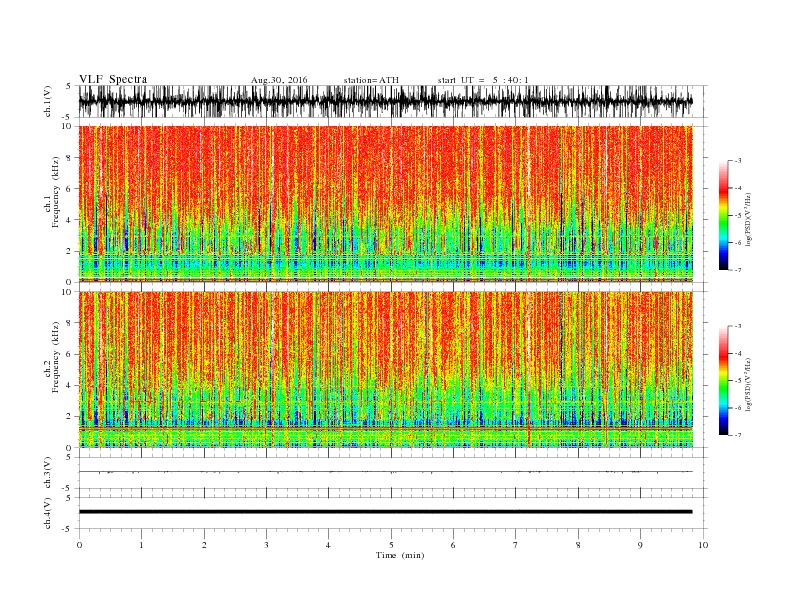Click the thick ch.4 voltage trace line
Image resolution: width=792 pixels, height=612 pixels.
(x=386, y=512)
